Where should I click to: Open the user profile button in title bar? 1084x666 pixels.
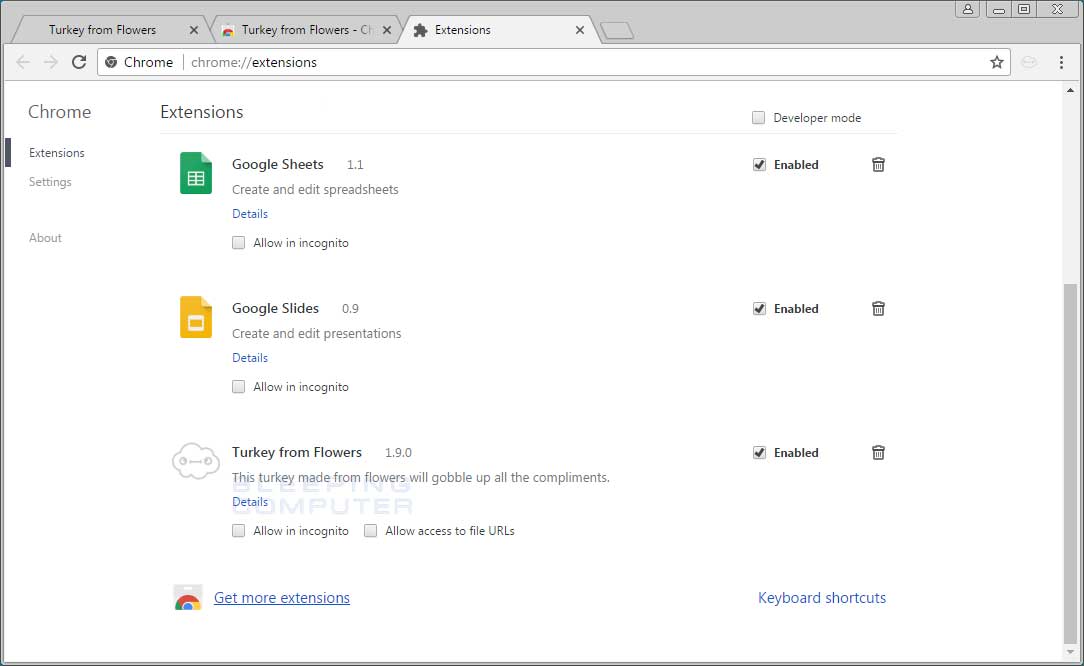tap(967, 9)
